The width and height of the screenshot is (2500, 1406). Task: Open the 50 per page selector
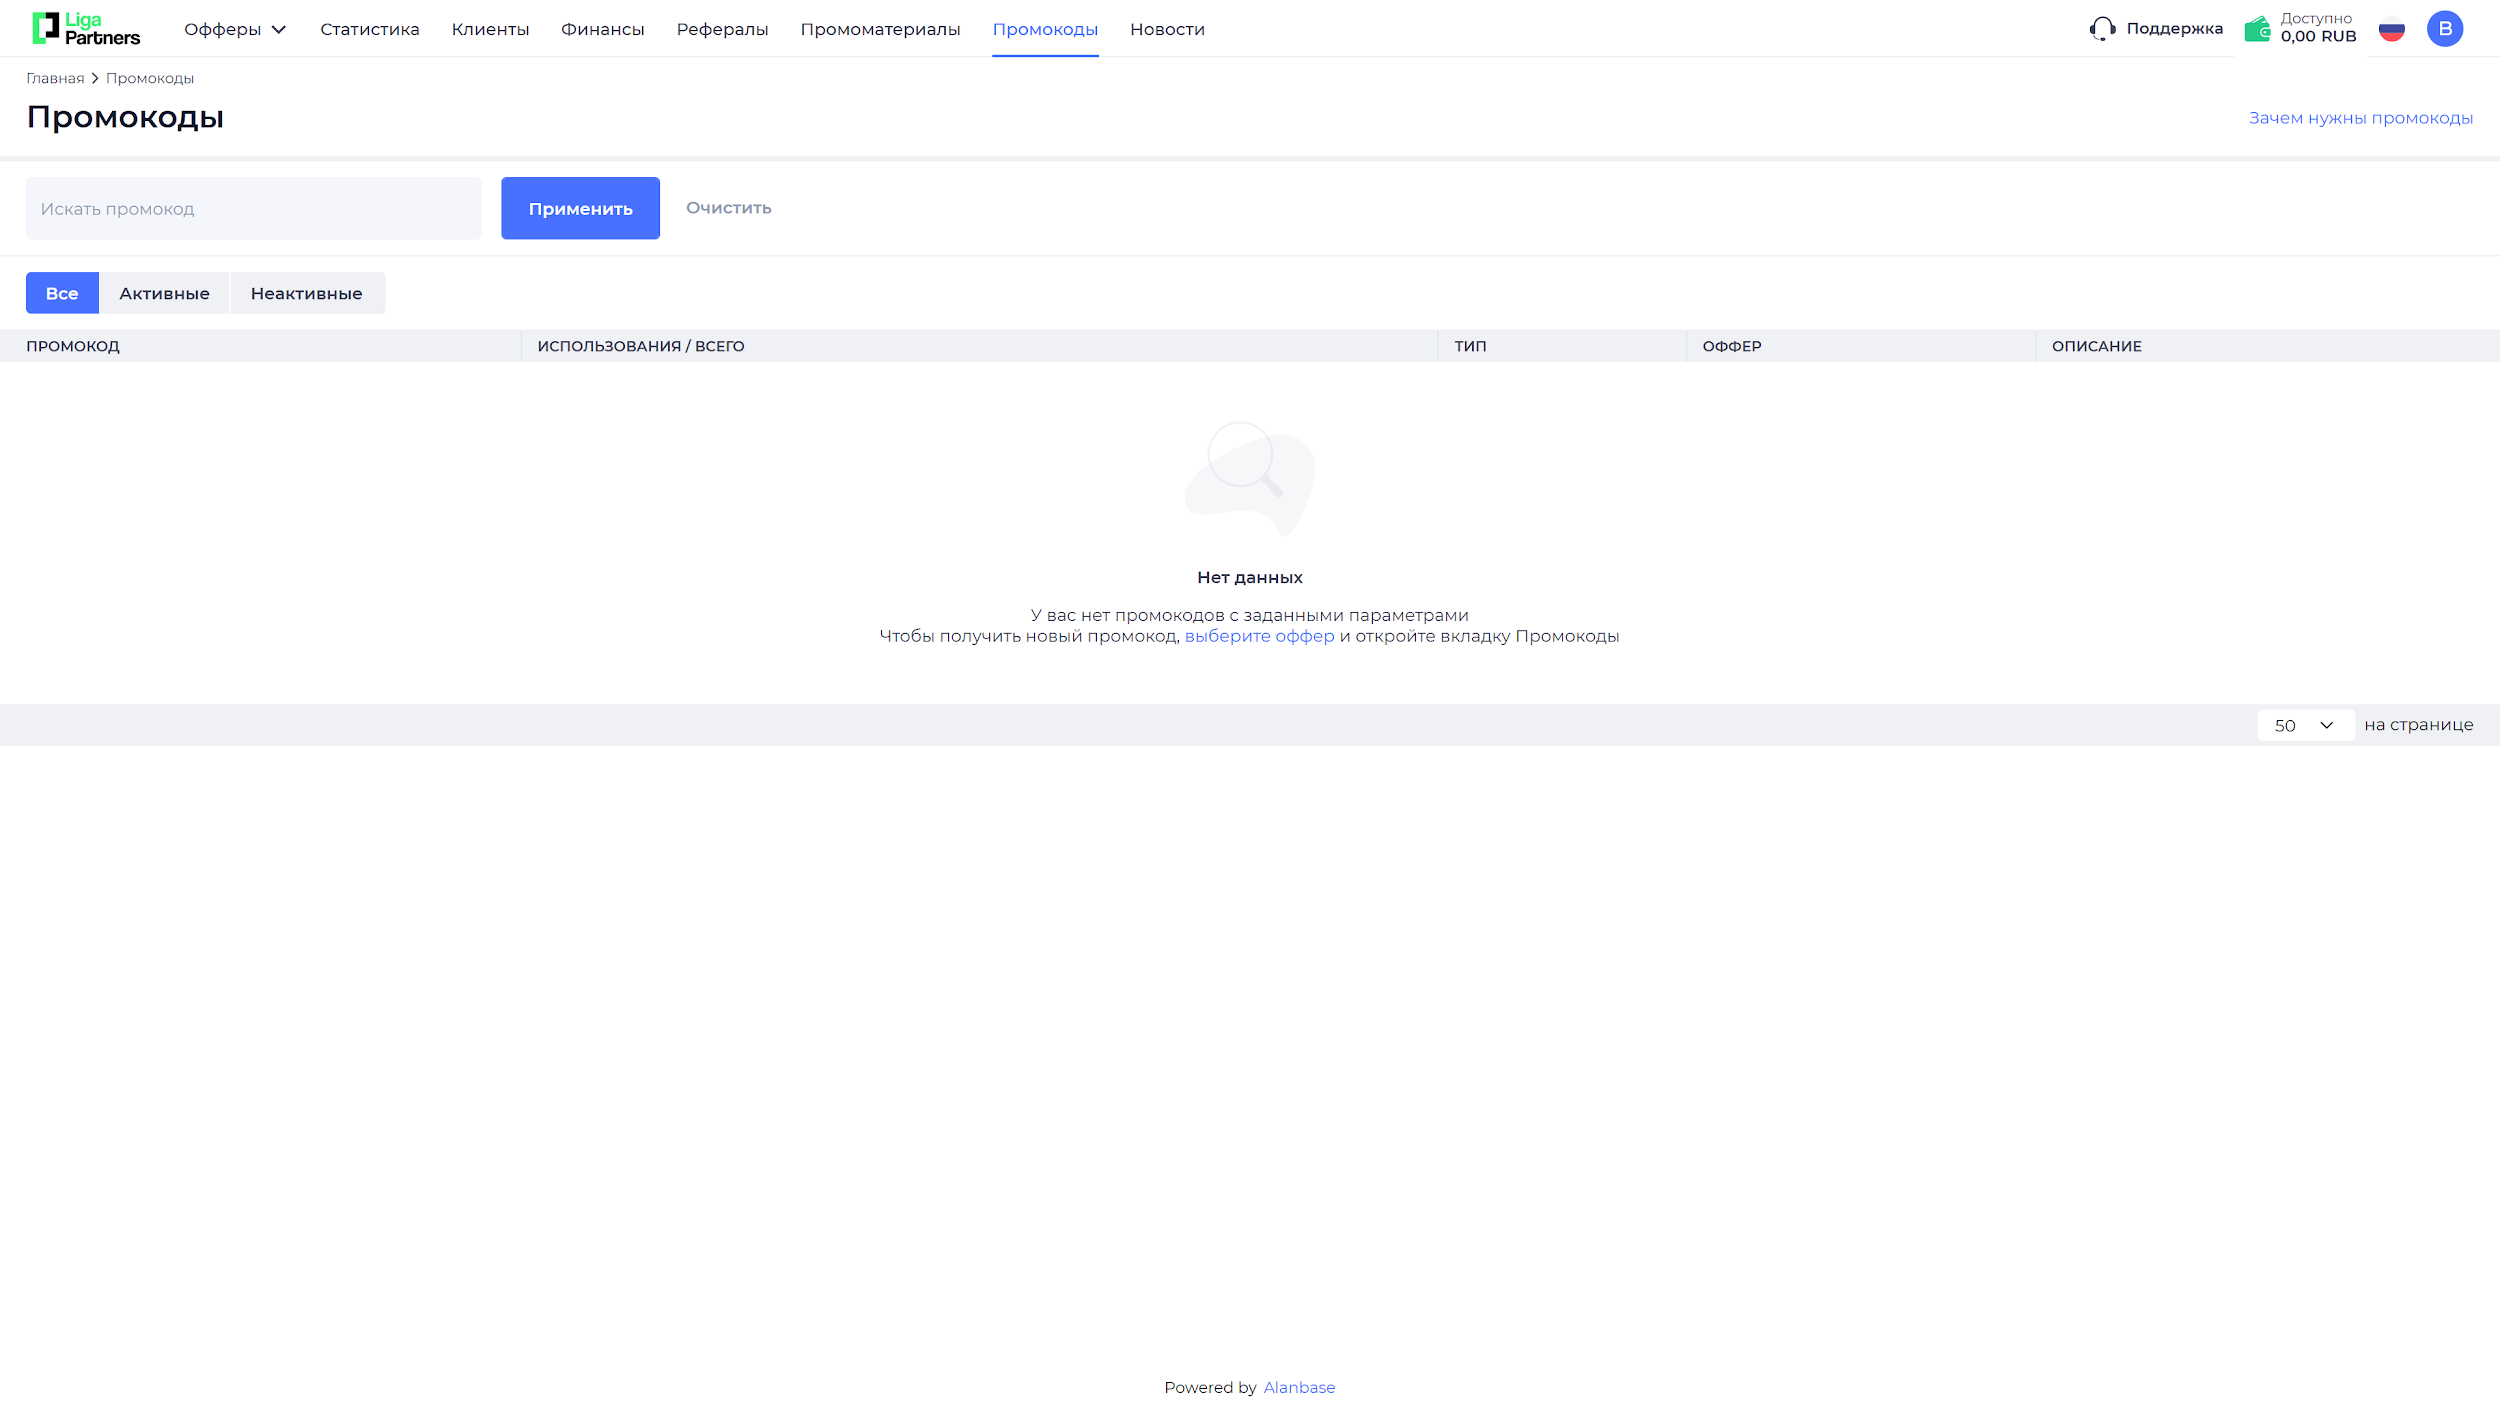2304,725
